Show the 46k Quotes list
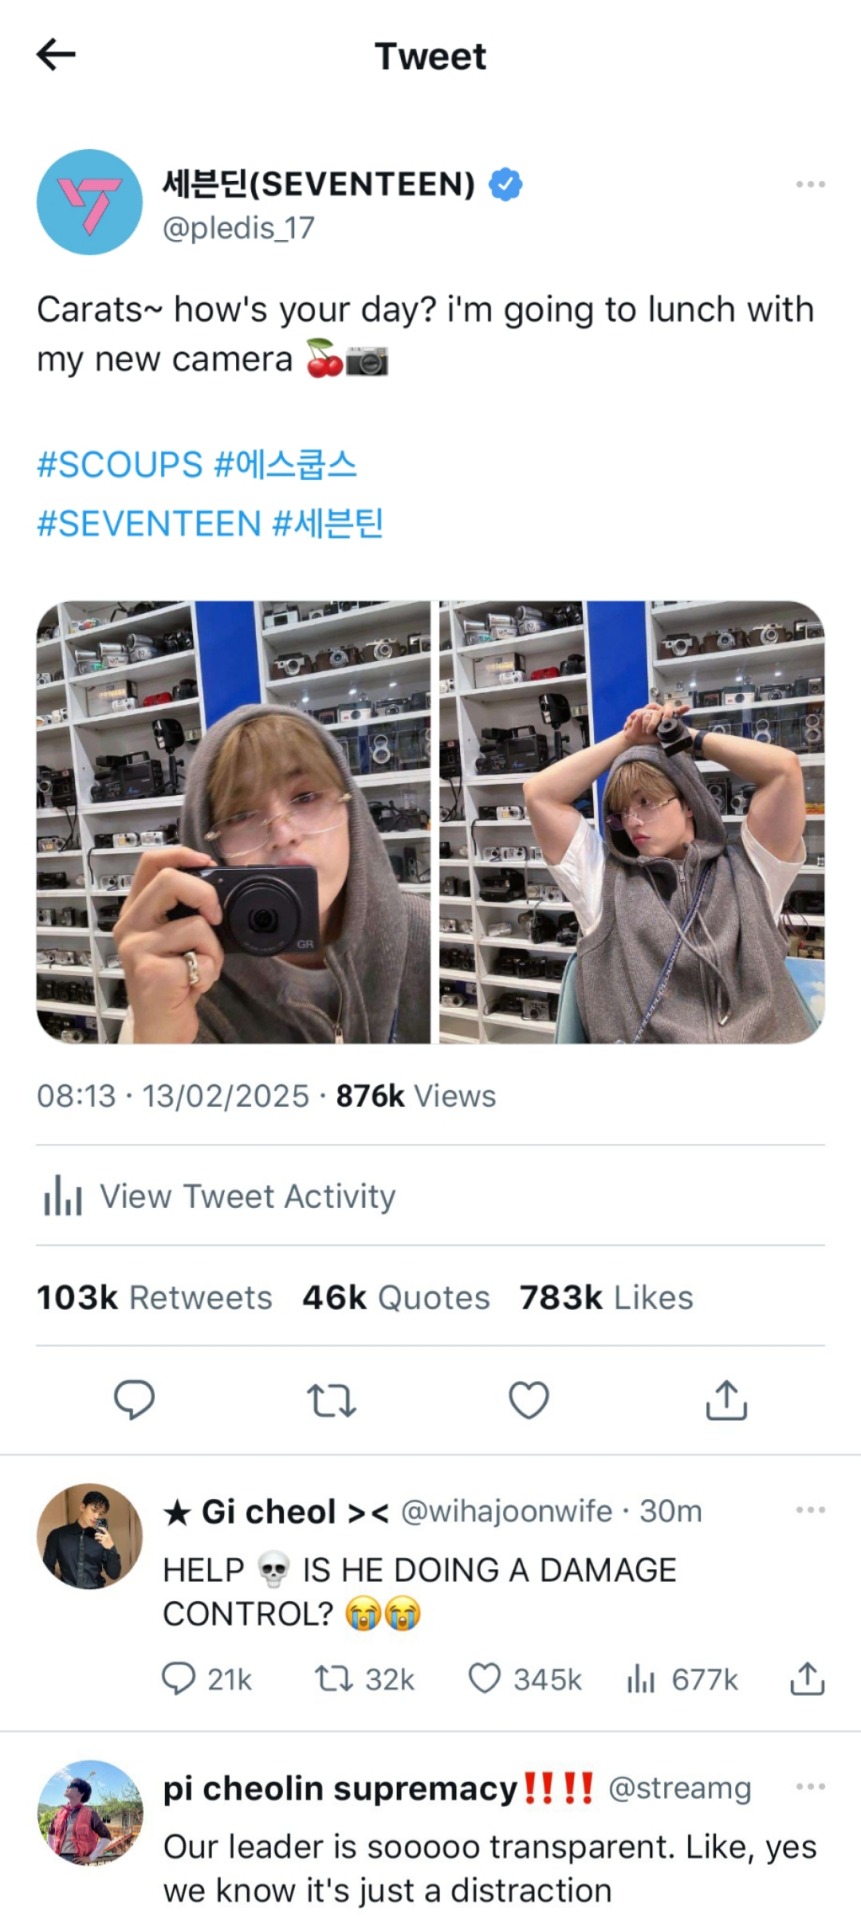 coord(396,1298)
